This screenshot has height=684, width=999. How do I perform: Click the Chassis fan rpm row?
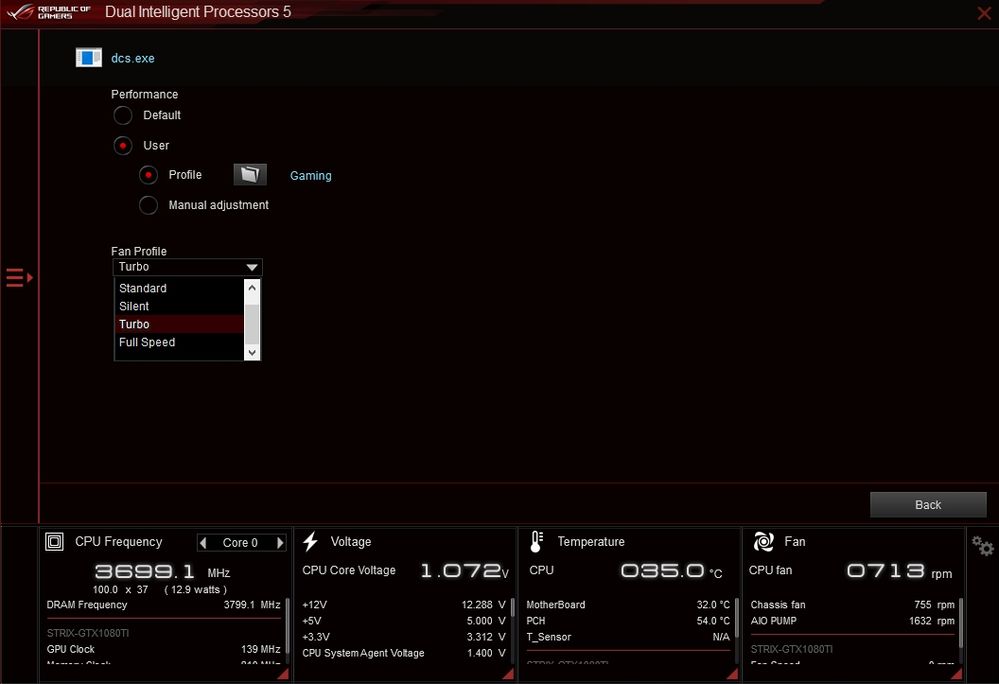852,605
